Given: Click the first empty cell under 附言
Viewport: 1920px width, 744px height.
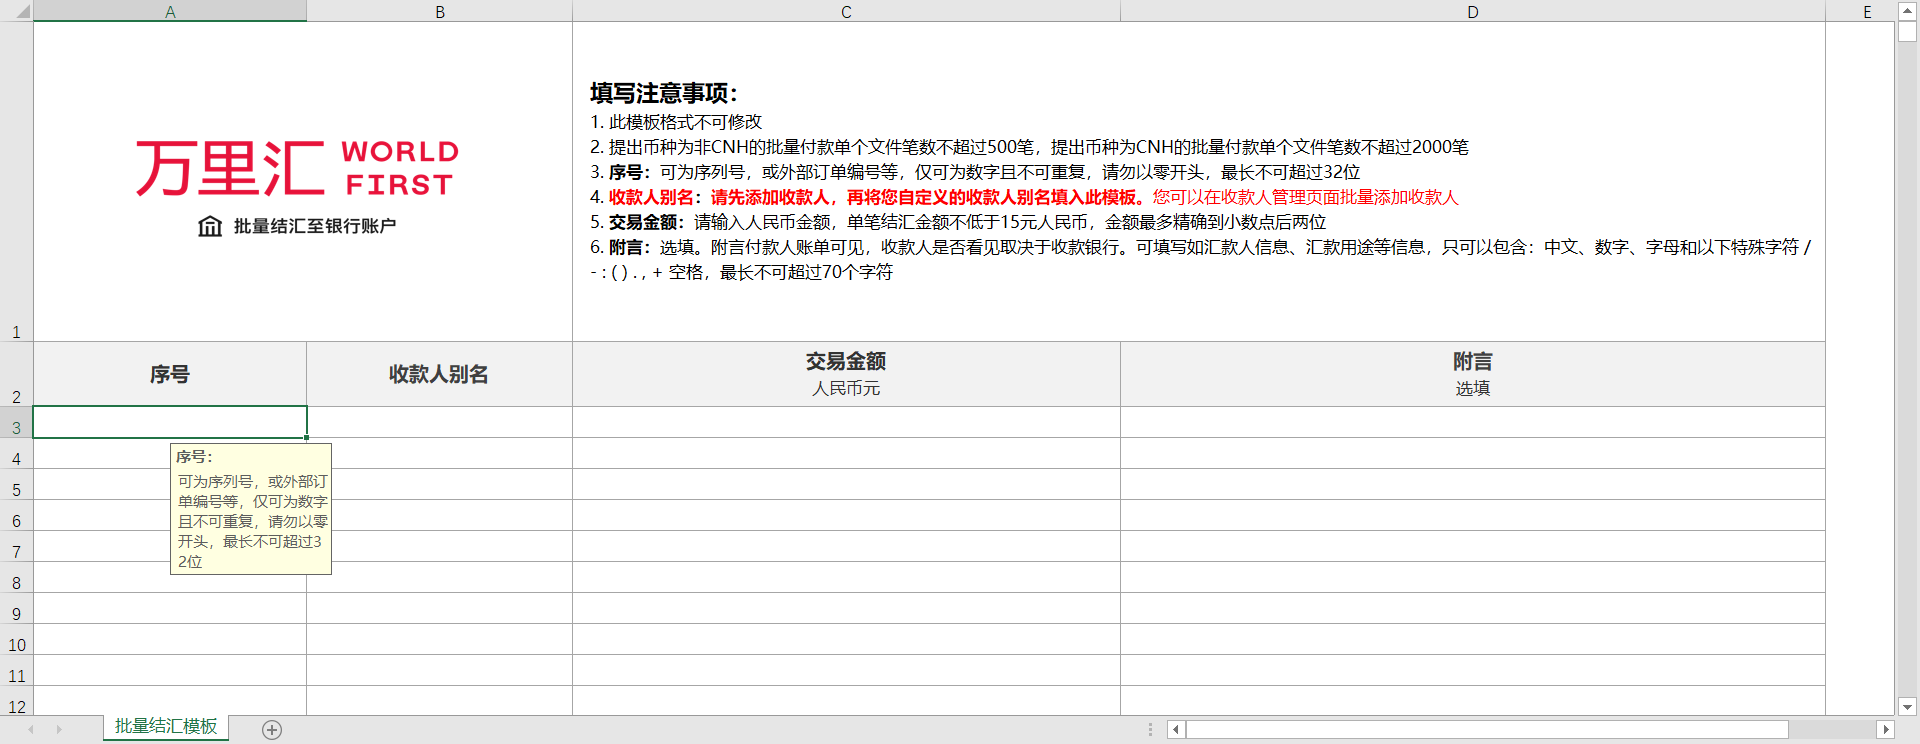Looking at the screenshot, I should point(1472,422).
